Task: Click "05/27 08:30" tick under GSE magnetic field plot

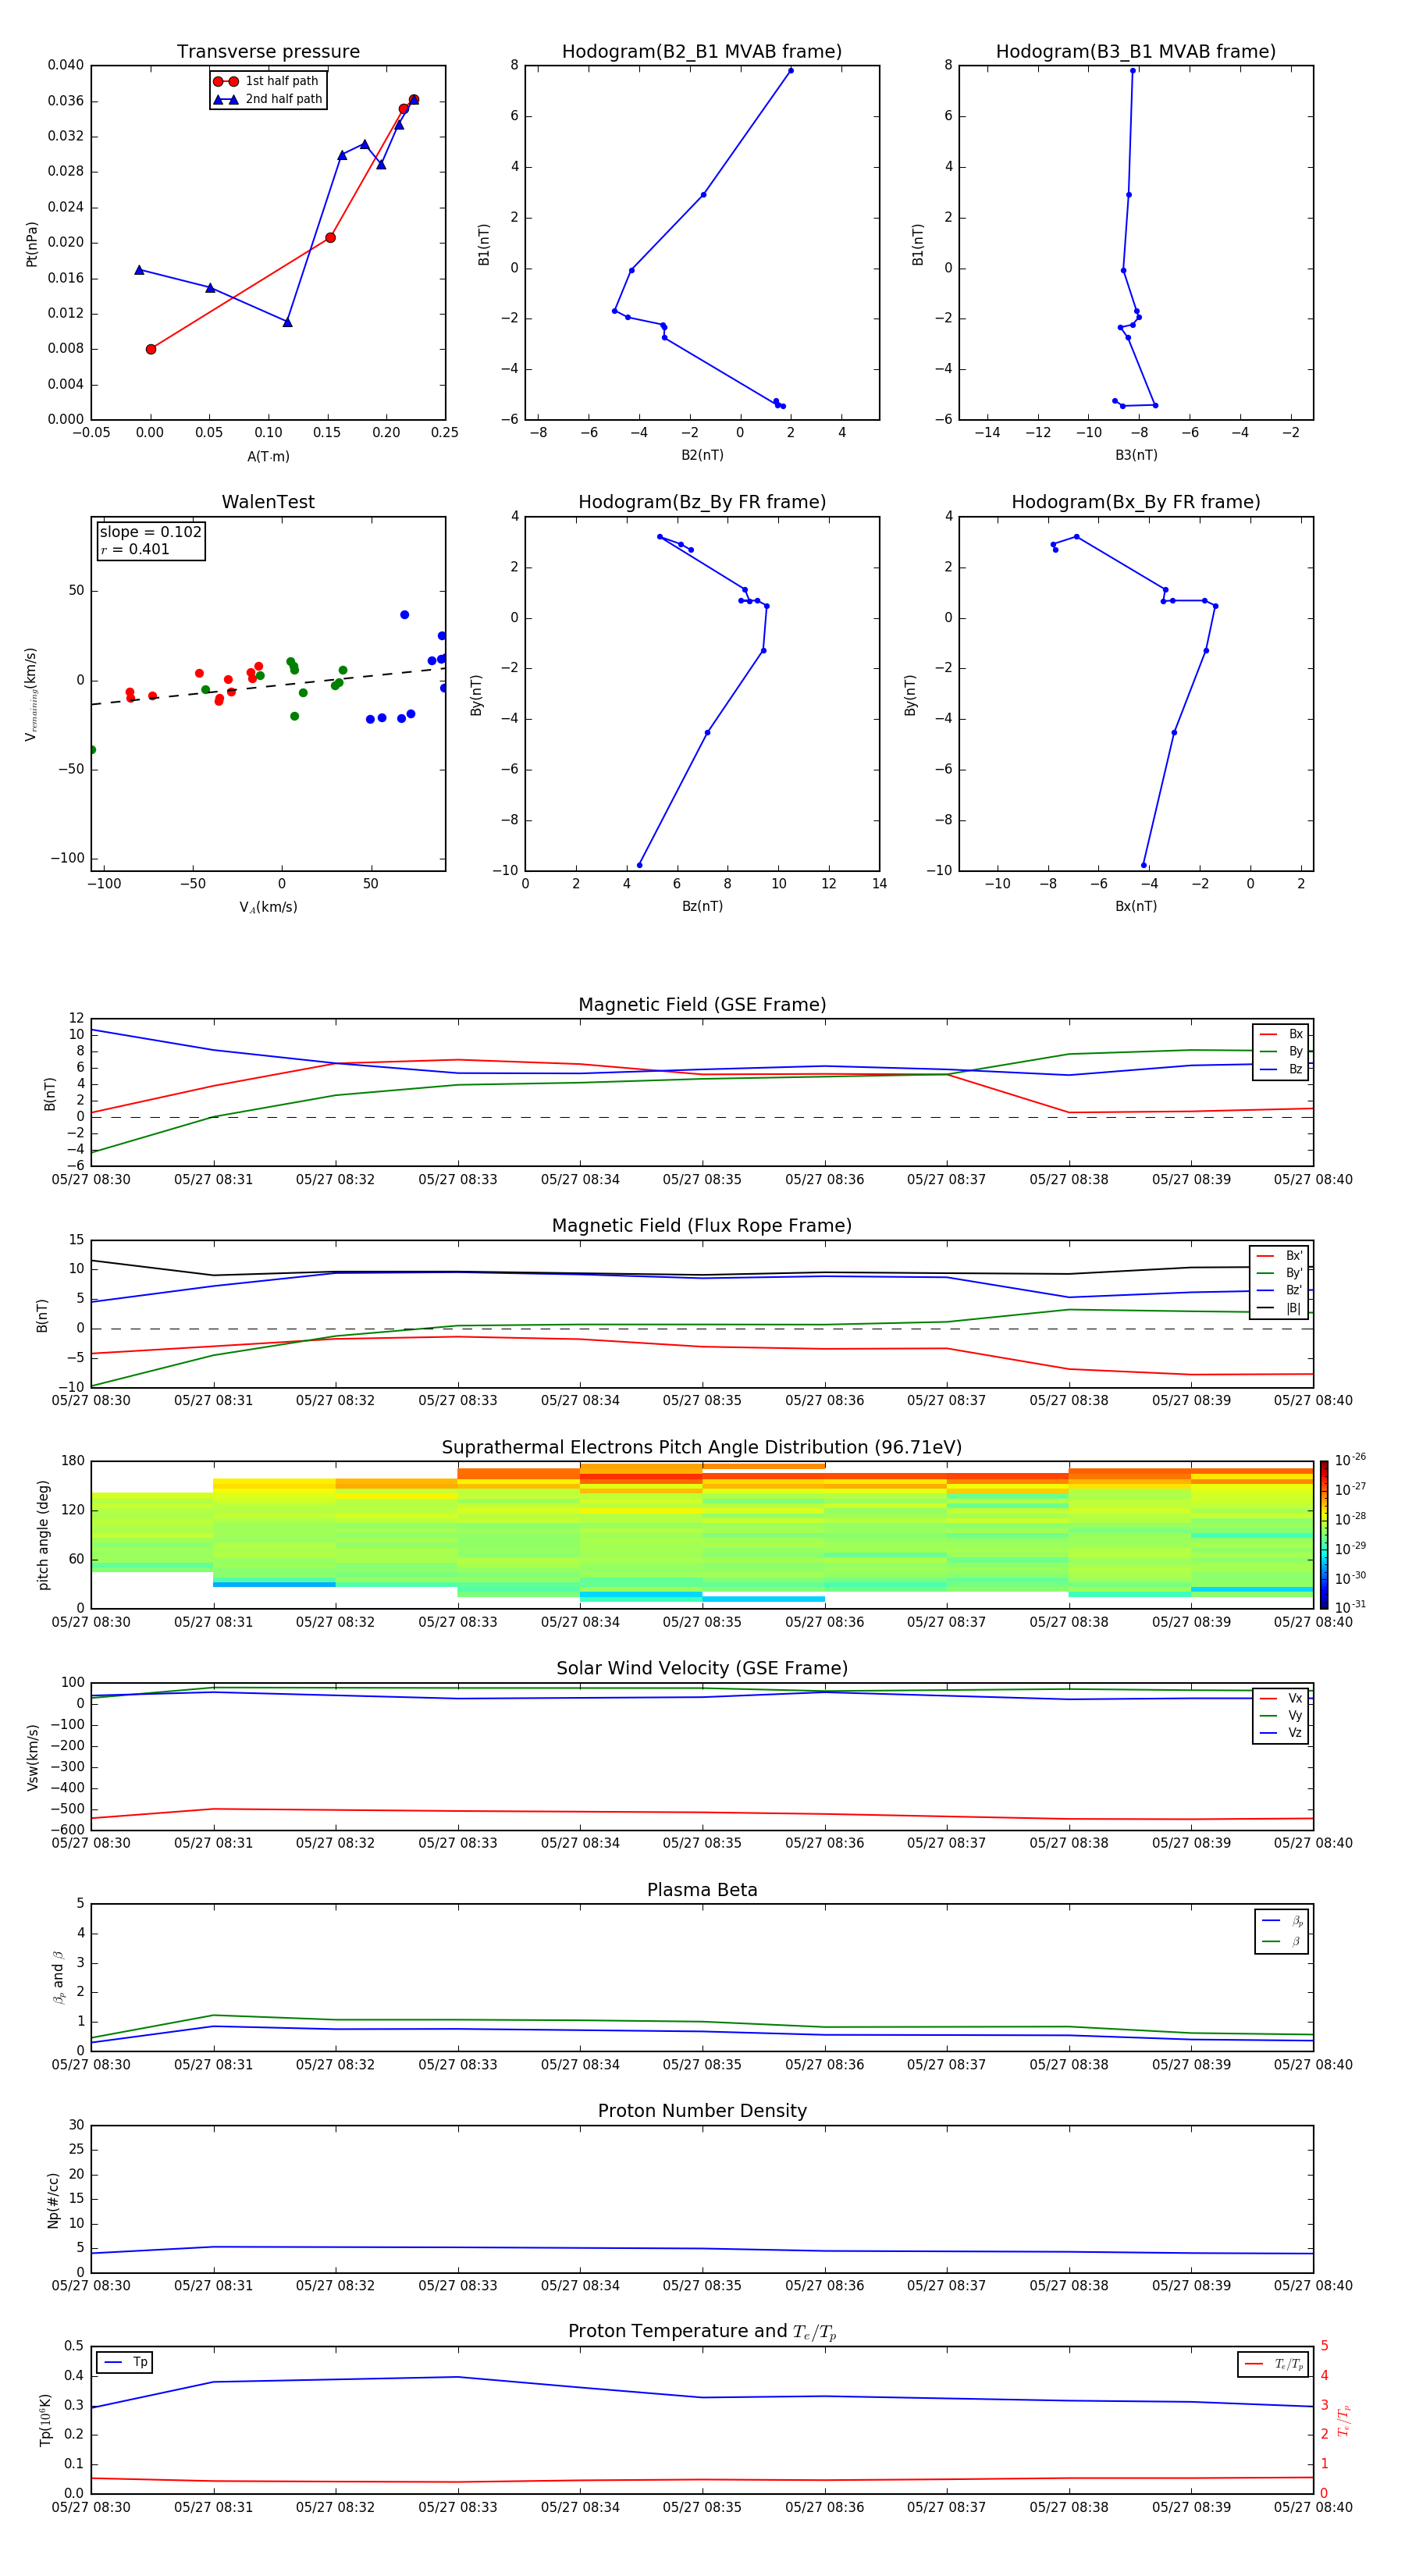Action: pos(91,1180)
